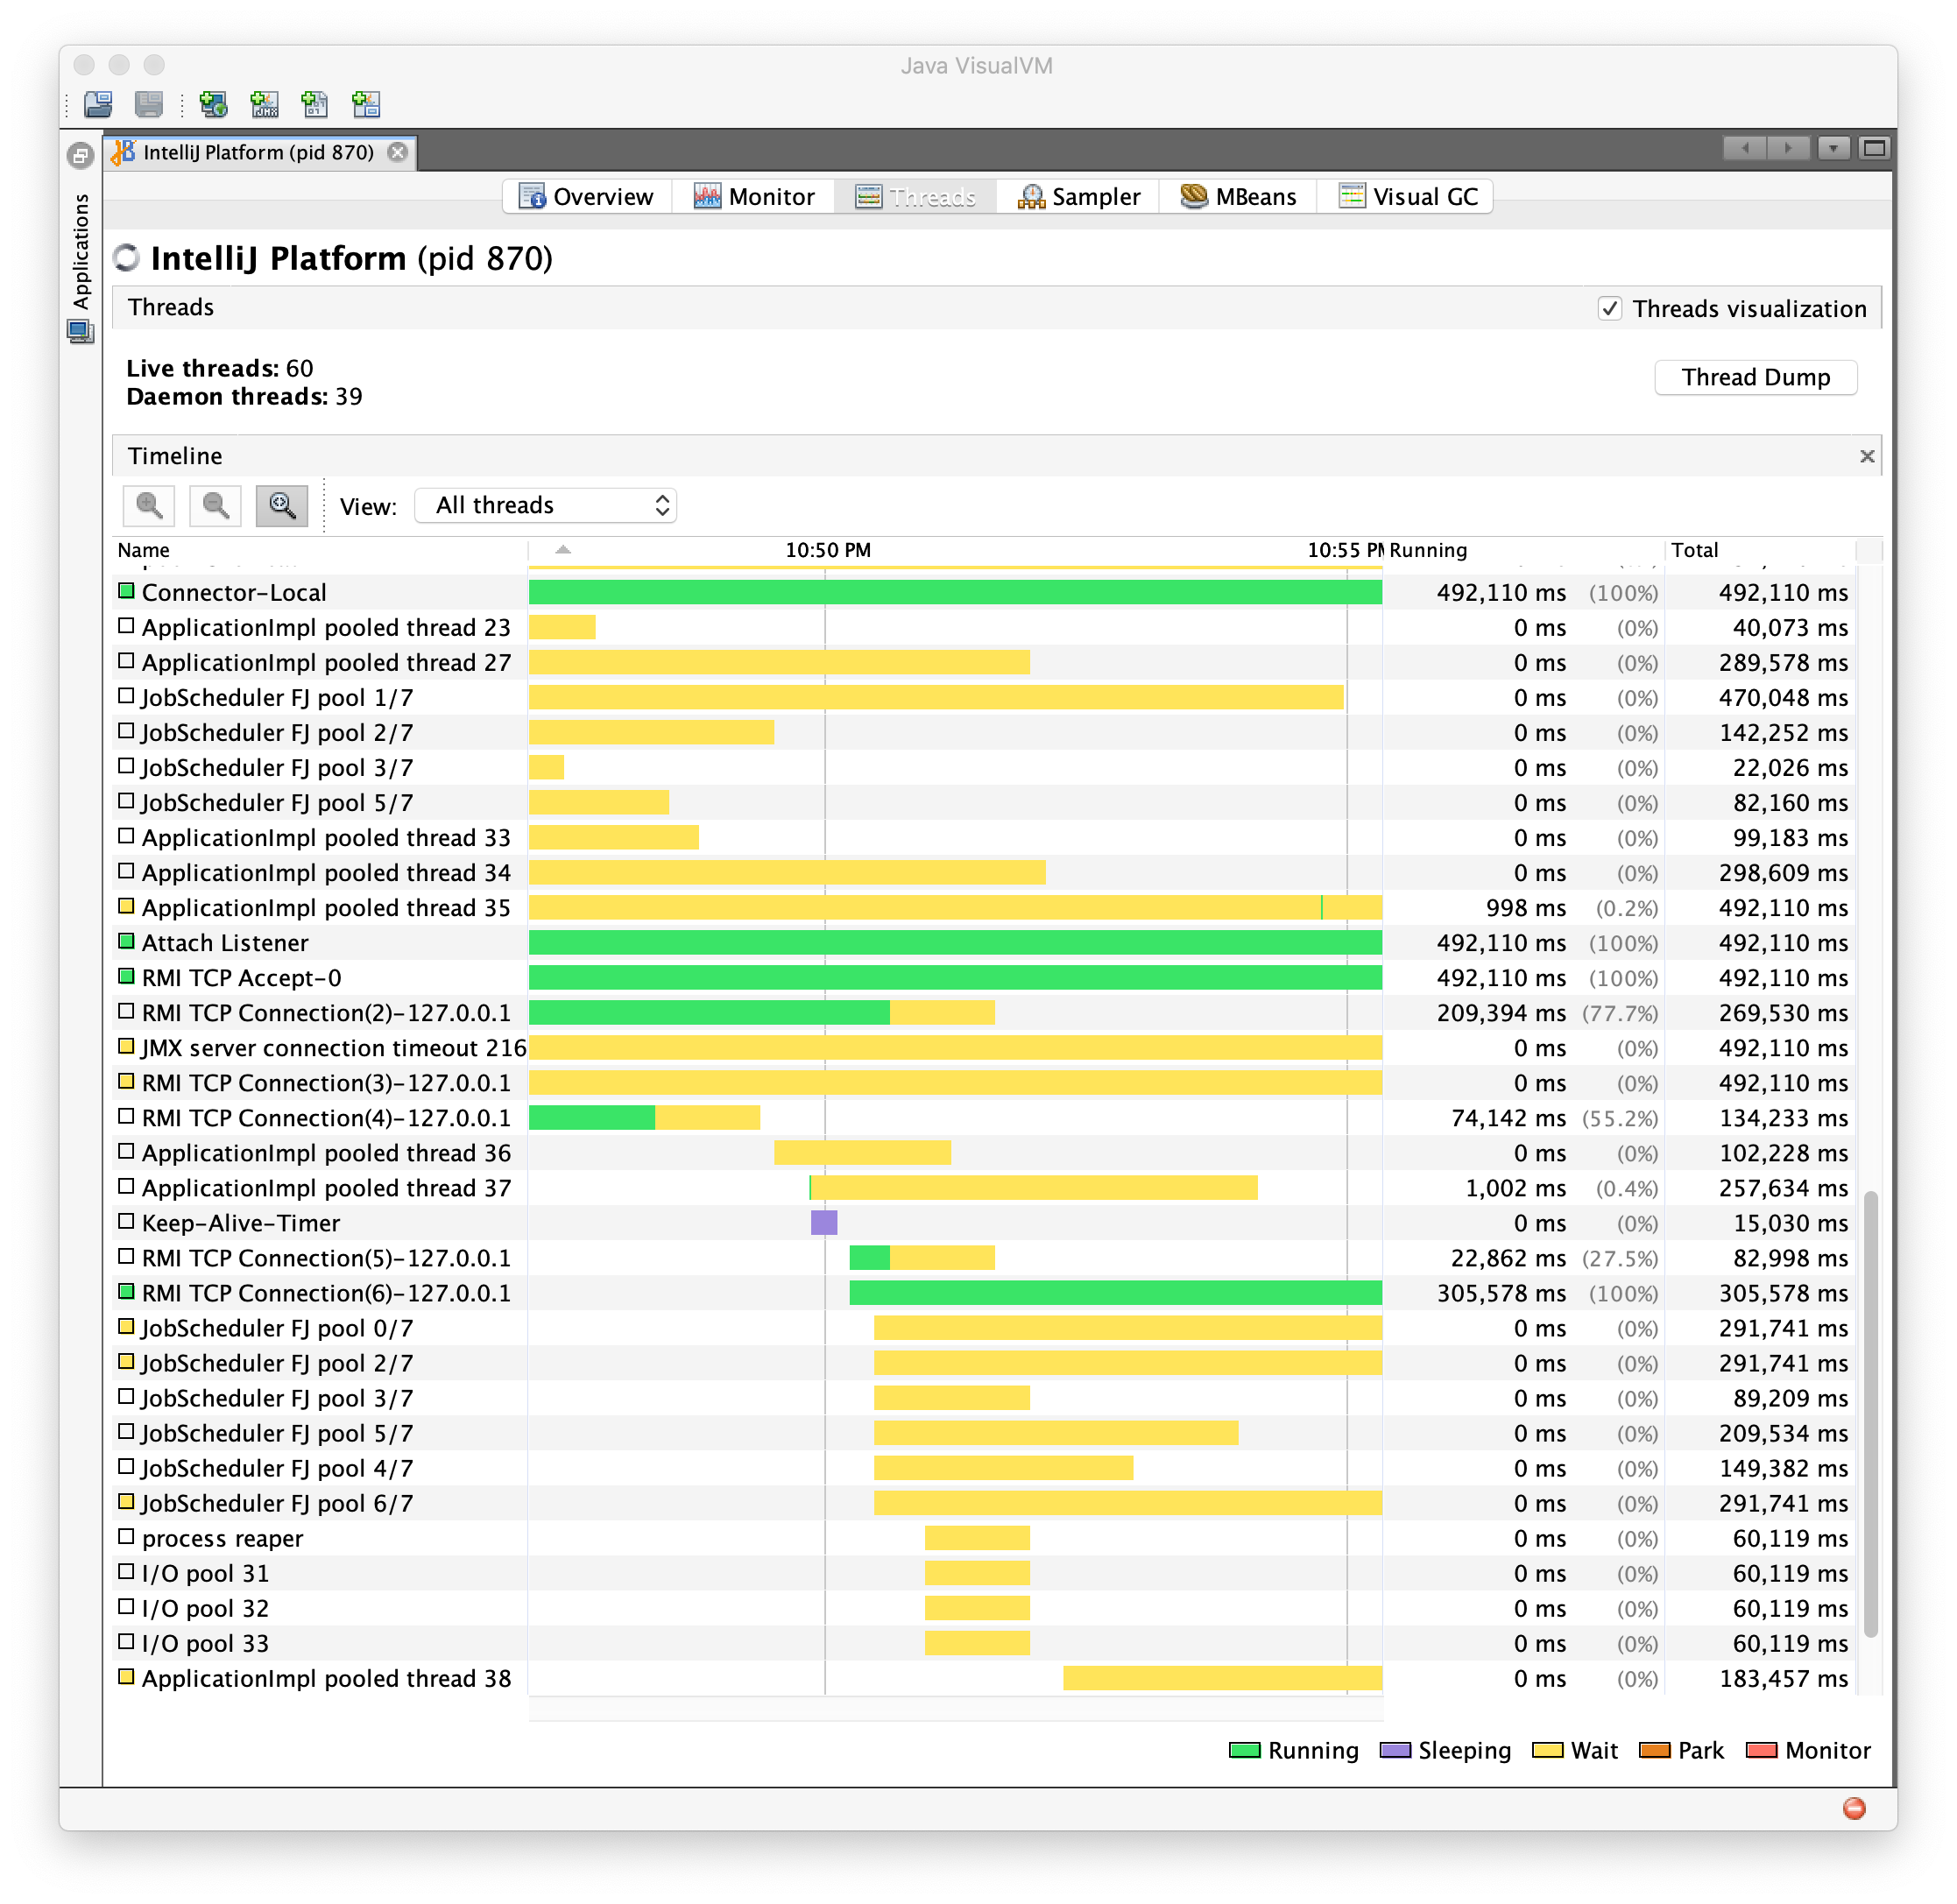Uncheck Threads visualization checkbox
Image resolution: width=1957 pixels, height=1904 pixels.
[1609, 308]
